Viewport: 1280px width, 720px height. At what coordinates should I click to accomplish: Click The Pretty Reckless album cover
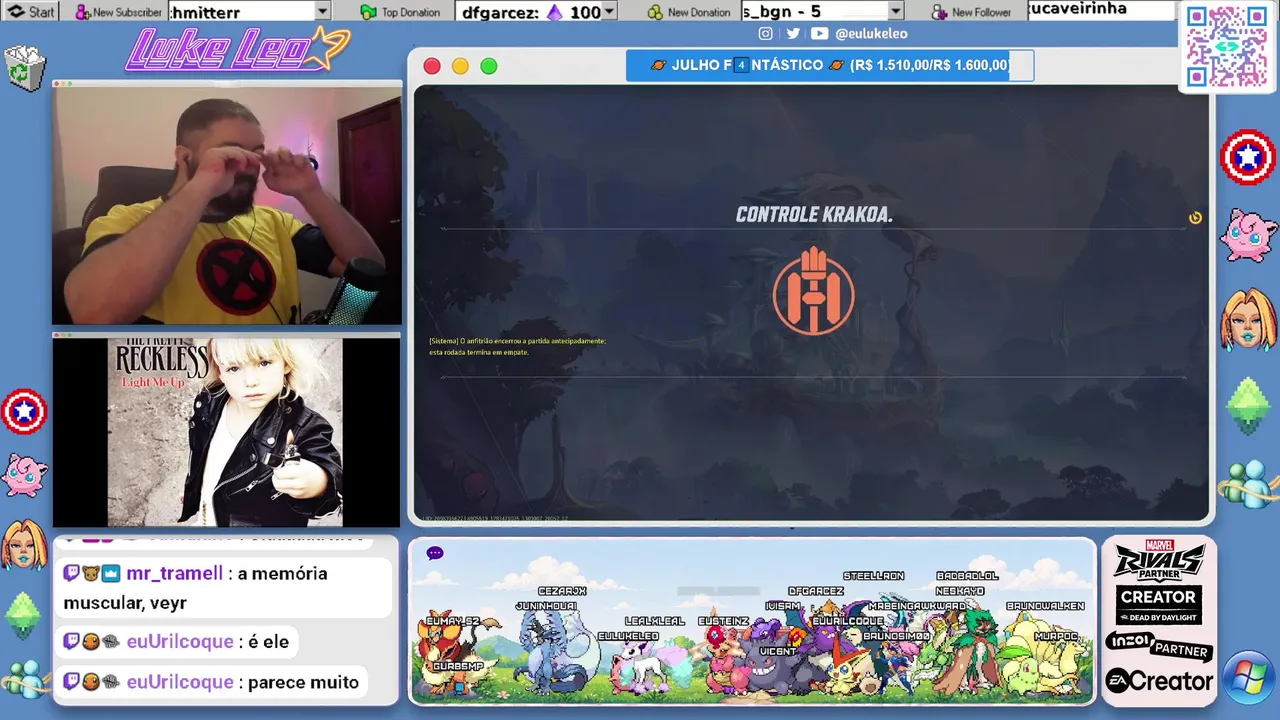pos(225,432)
